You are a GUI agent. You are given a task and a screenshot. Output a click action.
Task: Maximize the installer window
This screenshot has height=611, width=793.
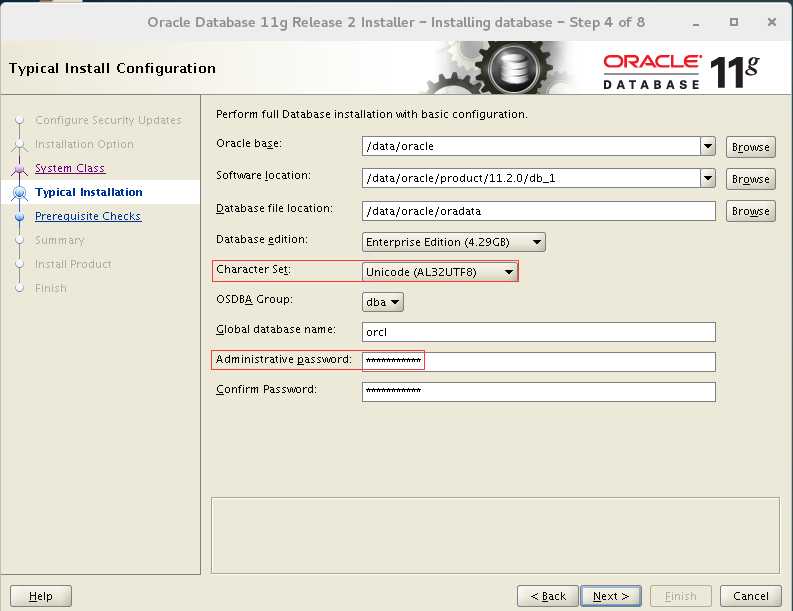(x=734, y=22)
